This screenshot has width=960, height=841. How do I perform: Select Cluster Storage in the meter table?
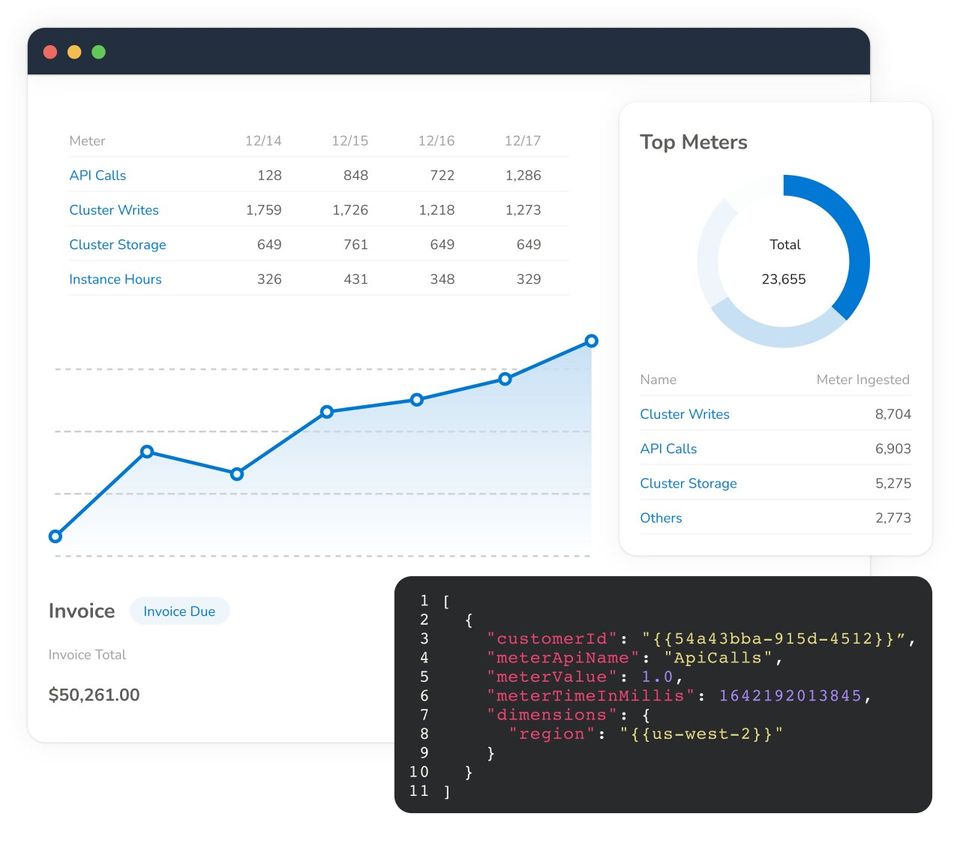pos(118,245)
